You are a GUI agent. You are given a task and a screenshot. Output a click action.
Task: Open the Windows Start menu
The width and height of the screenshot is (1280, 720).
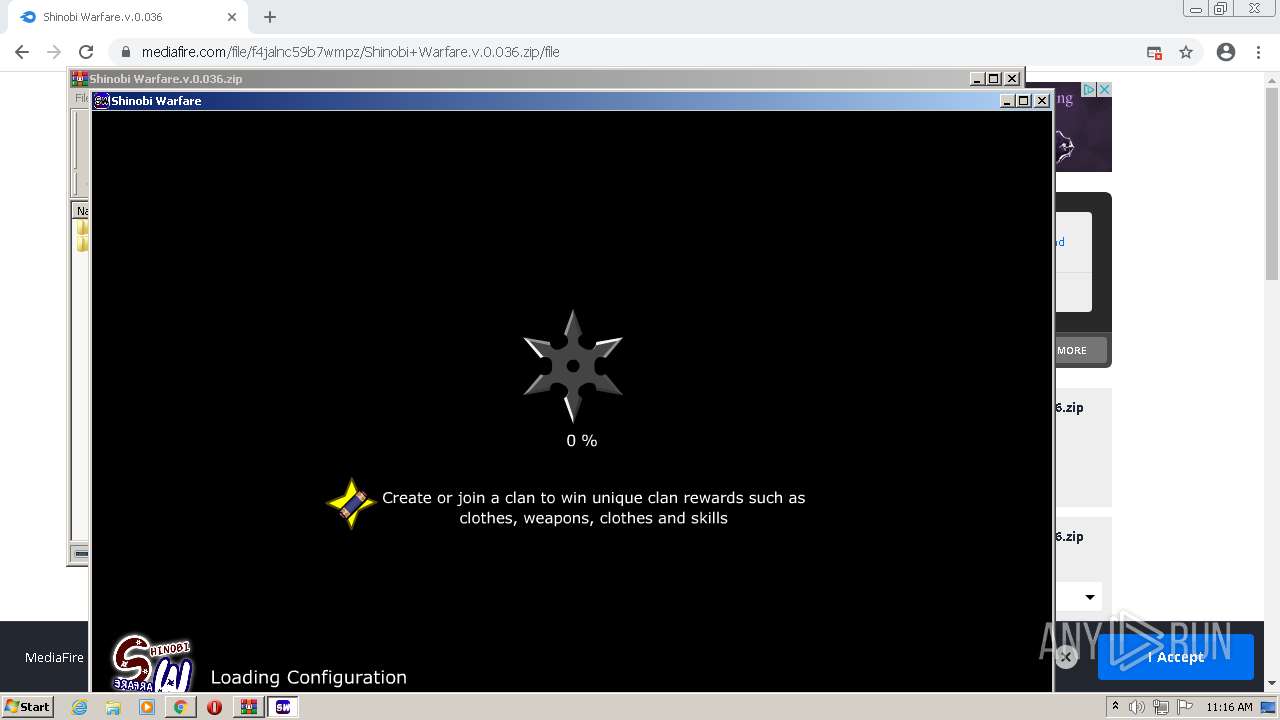tap(28, 706)
